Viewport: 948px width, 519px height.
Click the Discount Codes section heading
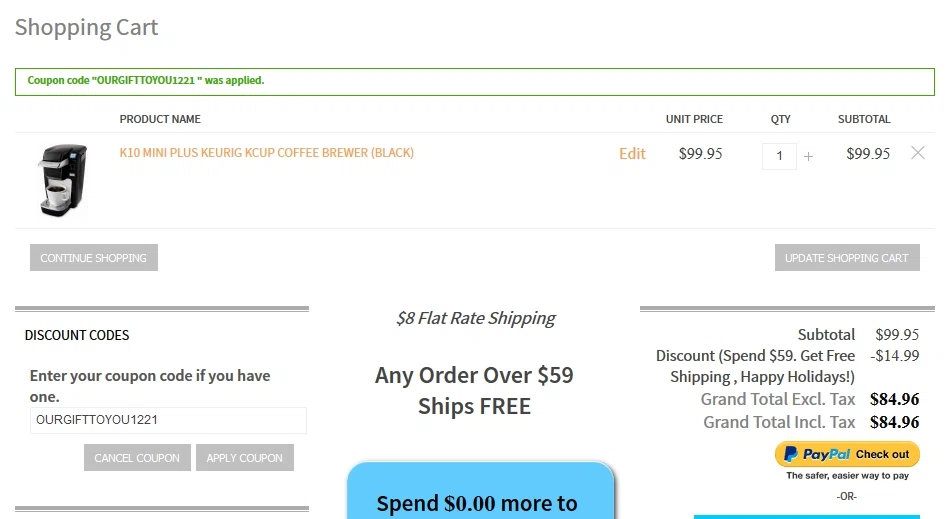77,335
